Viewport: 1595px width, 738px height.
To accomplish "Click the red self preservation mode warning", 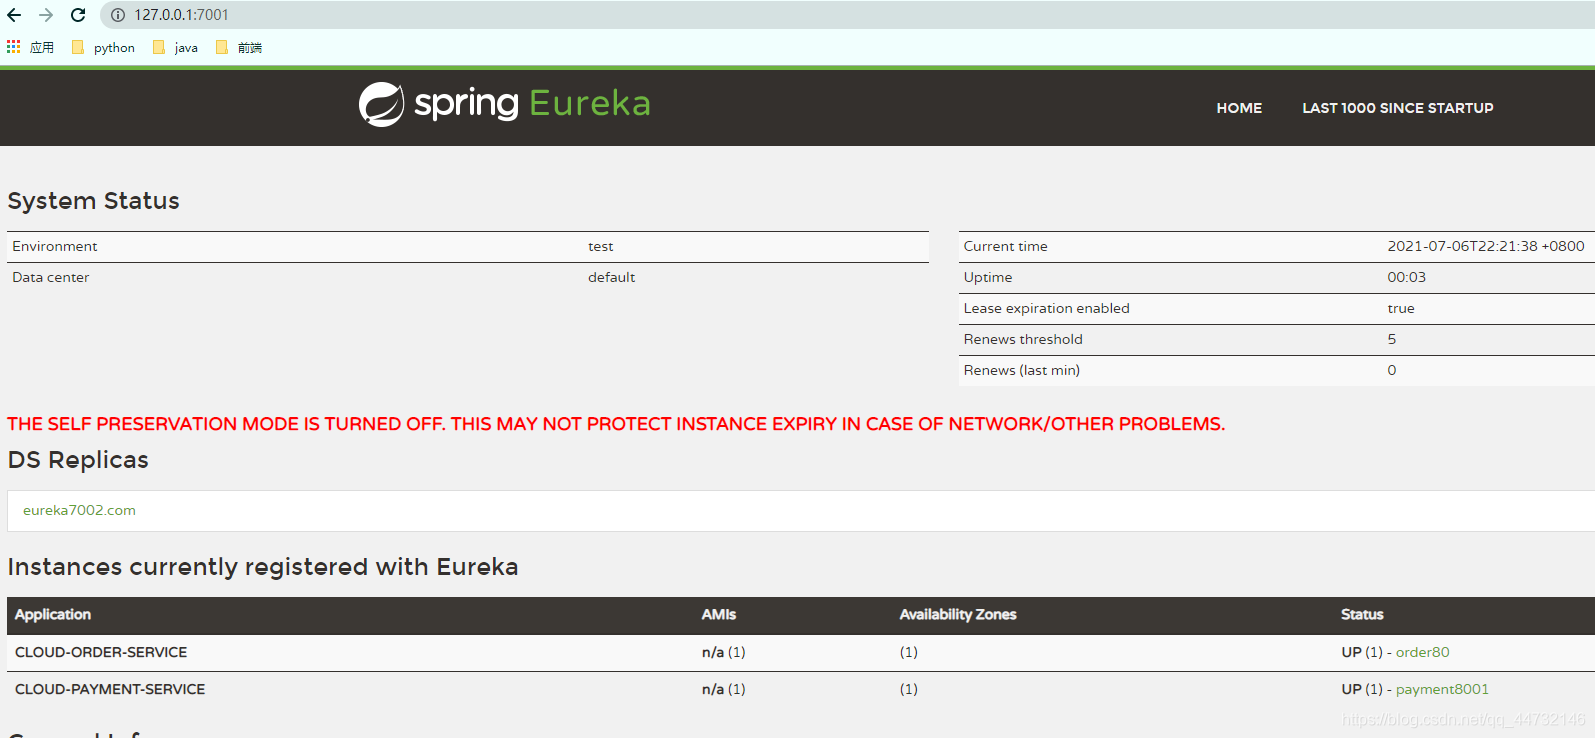I will click(616, 424).
